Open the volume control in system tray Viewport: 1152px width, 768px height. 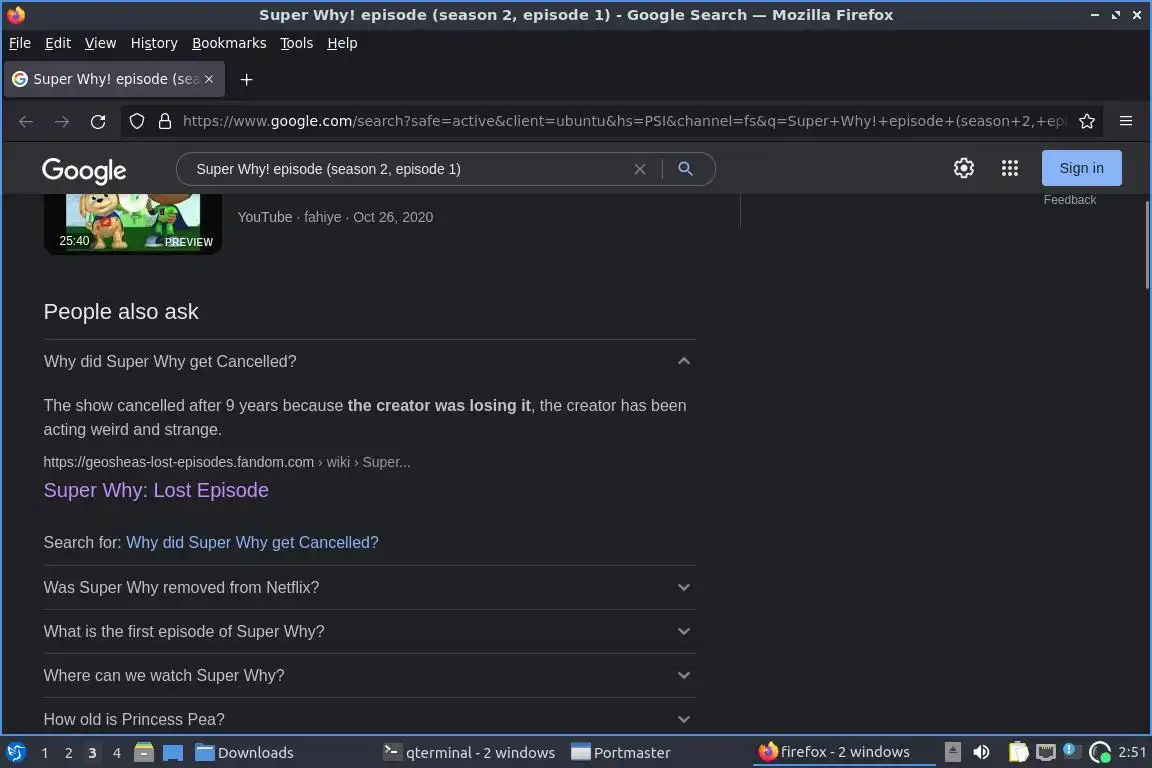pos(981,752)
